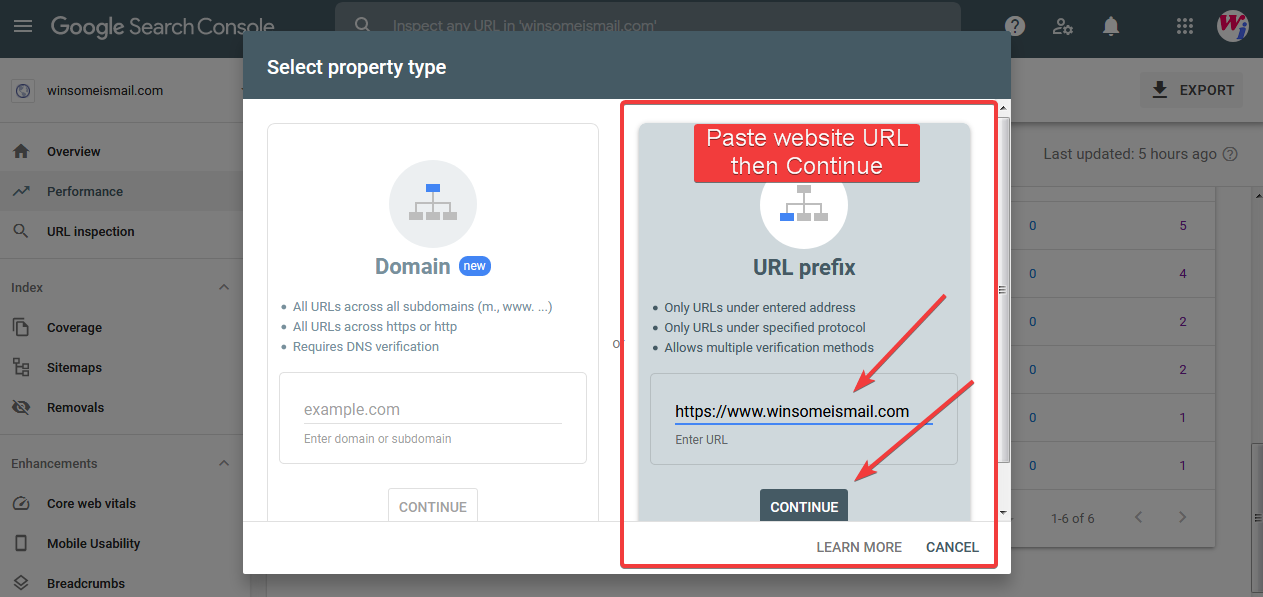Image resolution: width=1263 pixels, height=597 pixels.
Task: Click the Performance trend icon
Action: coord(21,191)
